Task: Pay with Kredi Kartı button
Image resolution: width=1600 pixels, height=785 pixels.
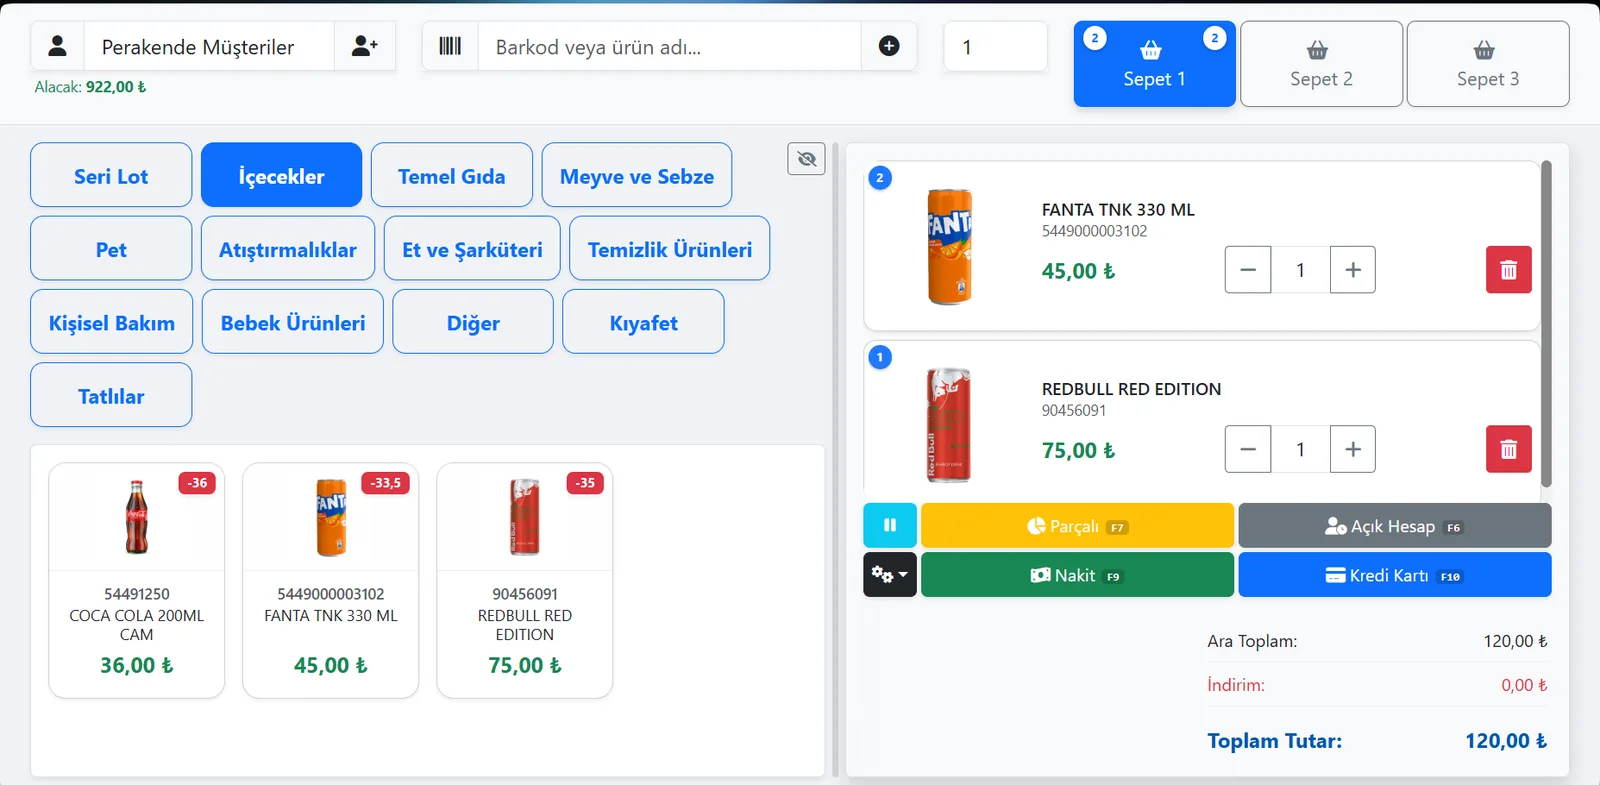Action: pos(1395,575)
